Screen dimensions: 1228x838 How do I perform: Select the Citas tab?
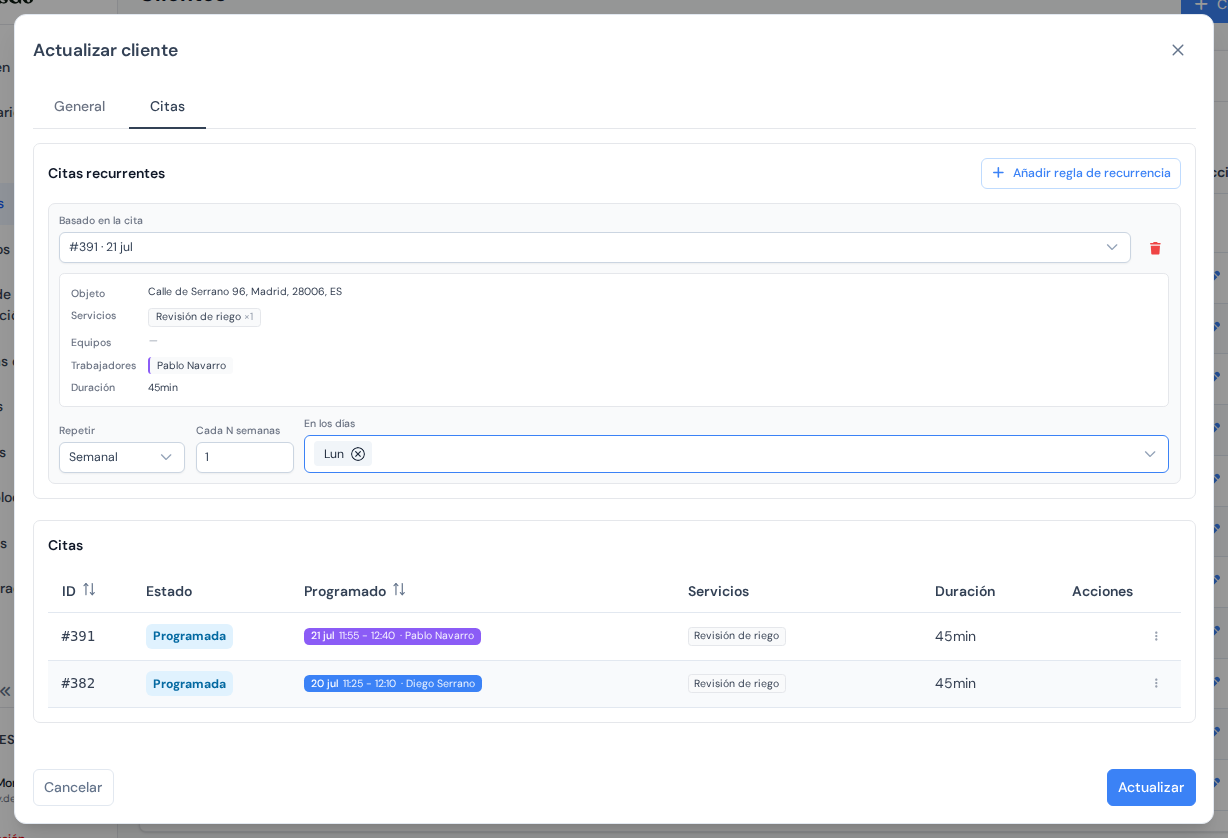click(167, 106)
